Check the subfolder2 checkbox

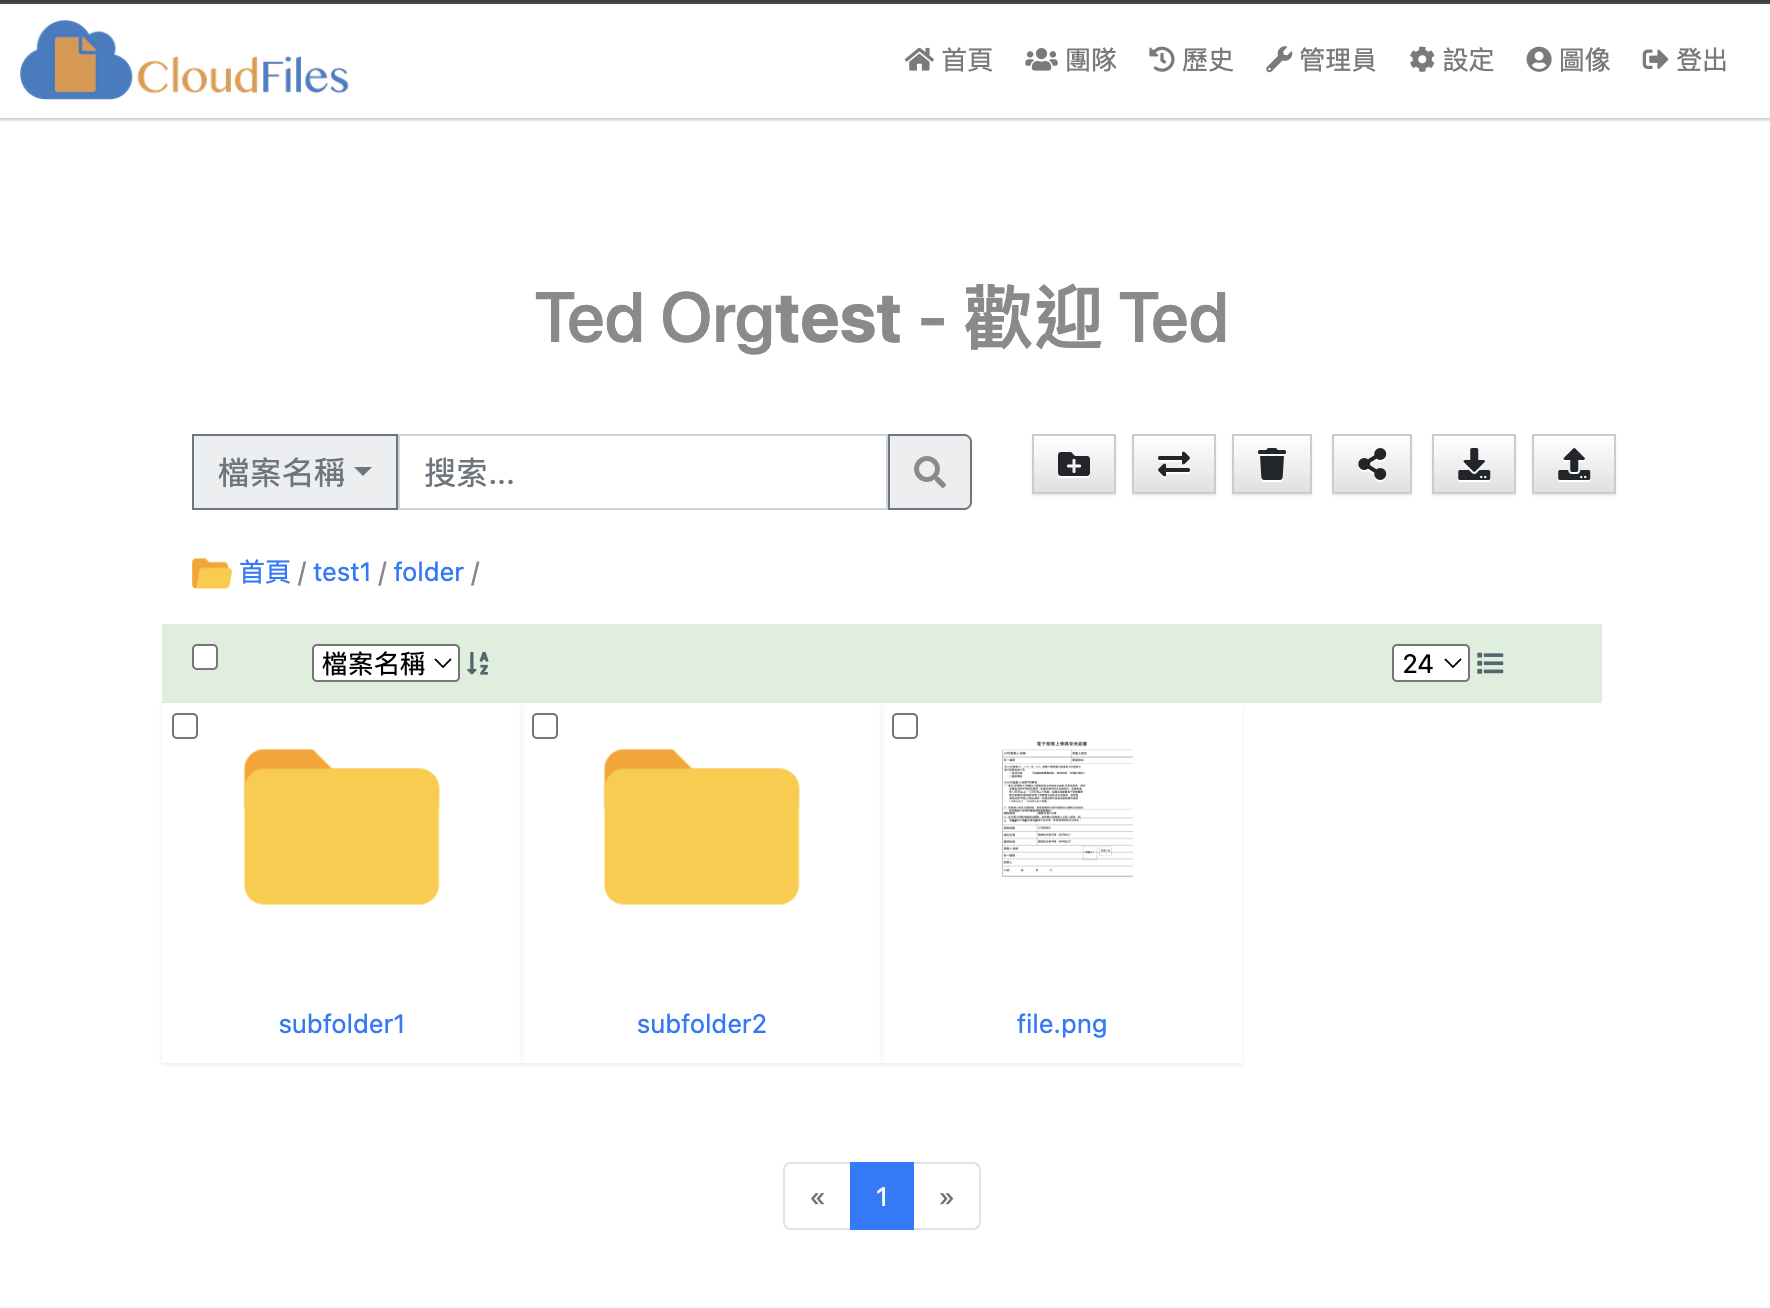(545, 726)
